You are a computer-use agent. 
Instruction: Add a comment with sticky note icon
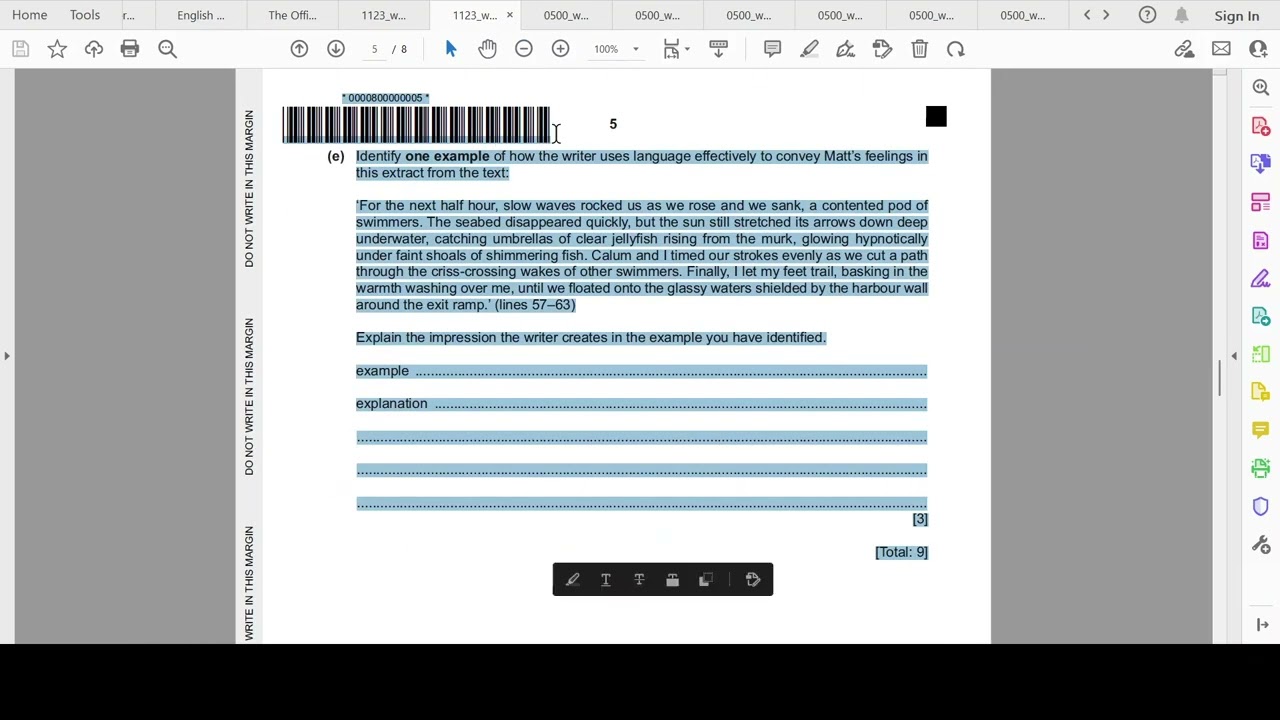772,49
